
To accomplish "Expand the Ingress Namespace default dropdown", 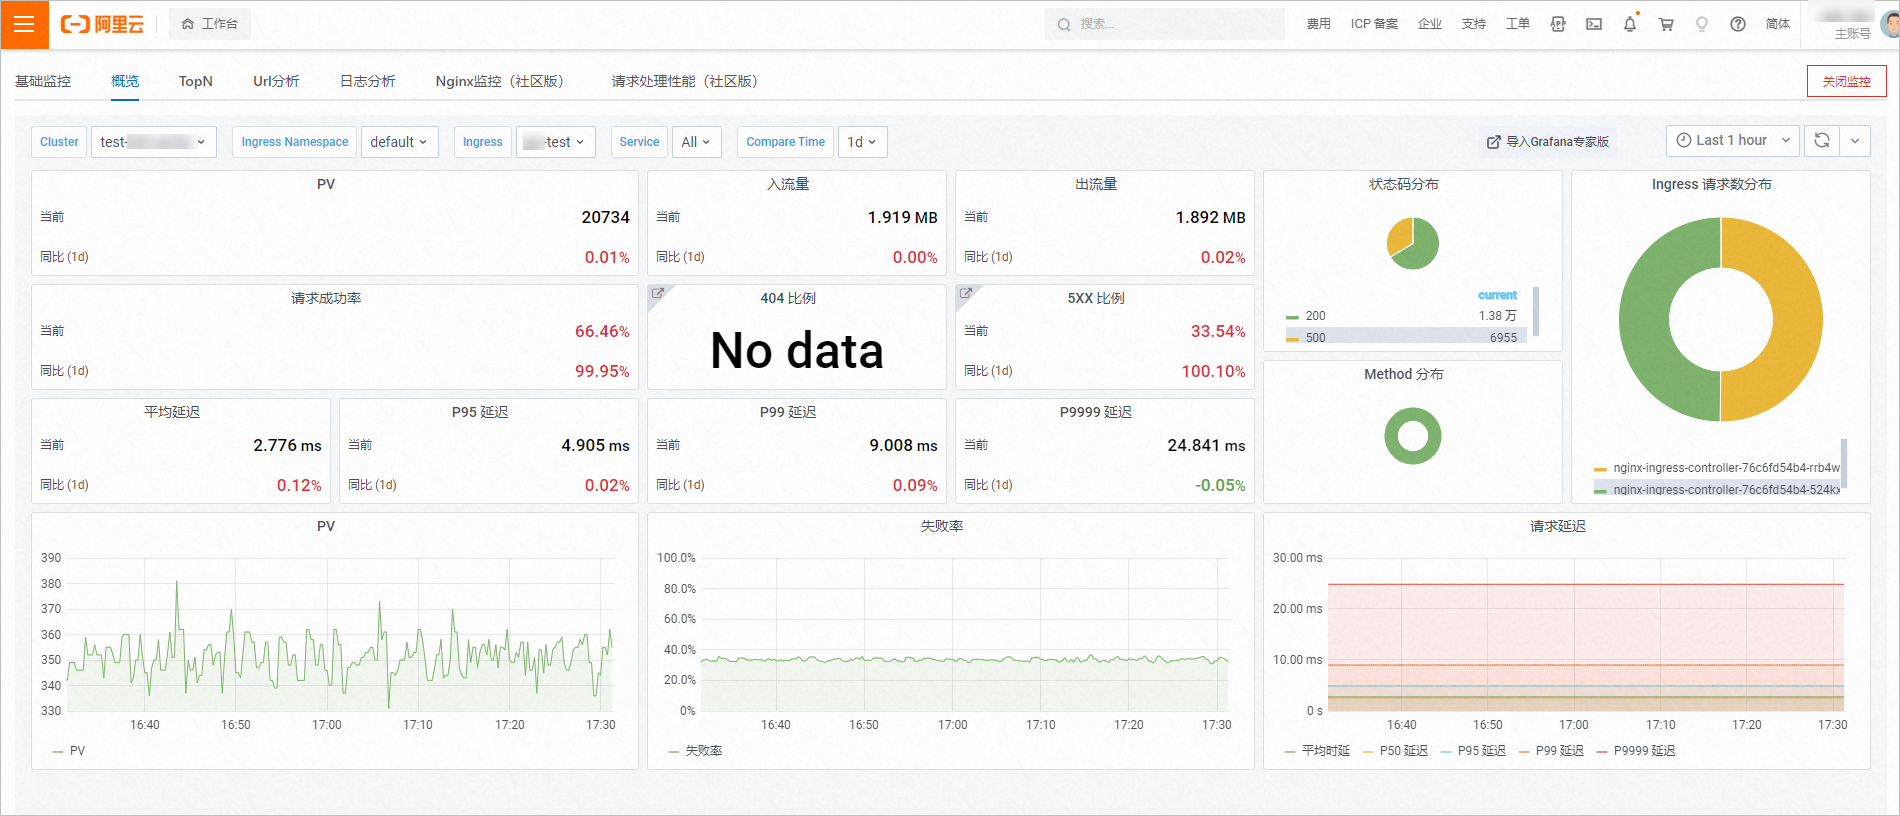I will [x=399, y=142].
